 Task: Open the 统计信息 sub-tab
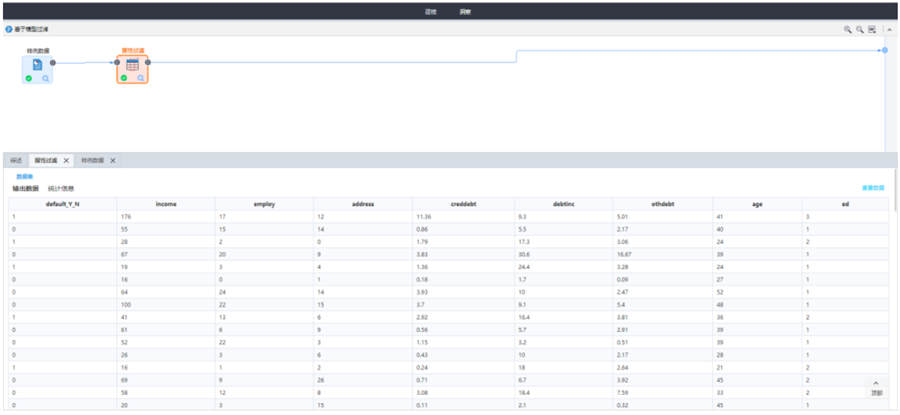tap(61, 188)
